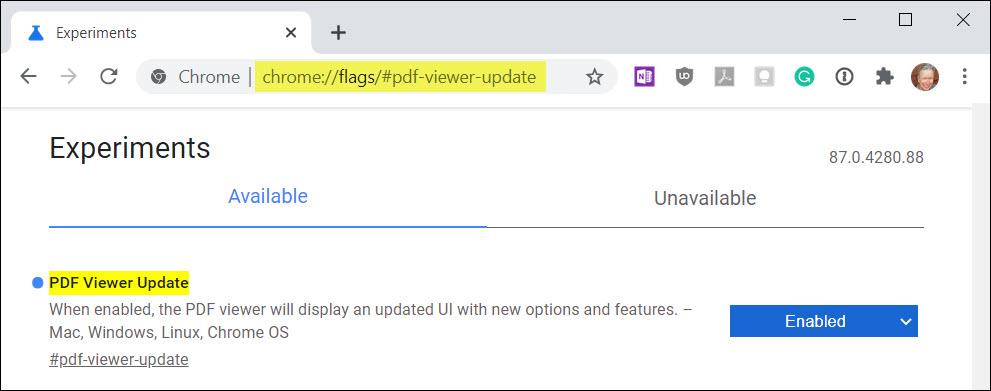Open the OneNote extension icon
Viewport: 991px width, 391px height.
(x=644, y=77)
